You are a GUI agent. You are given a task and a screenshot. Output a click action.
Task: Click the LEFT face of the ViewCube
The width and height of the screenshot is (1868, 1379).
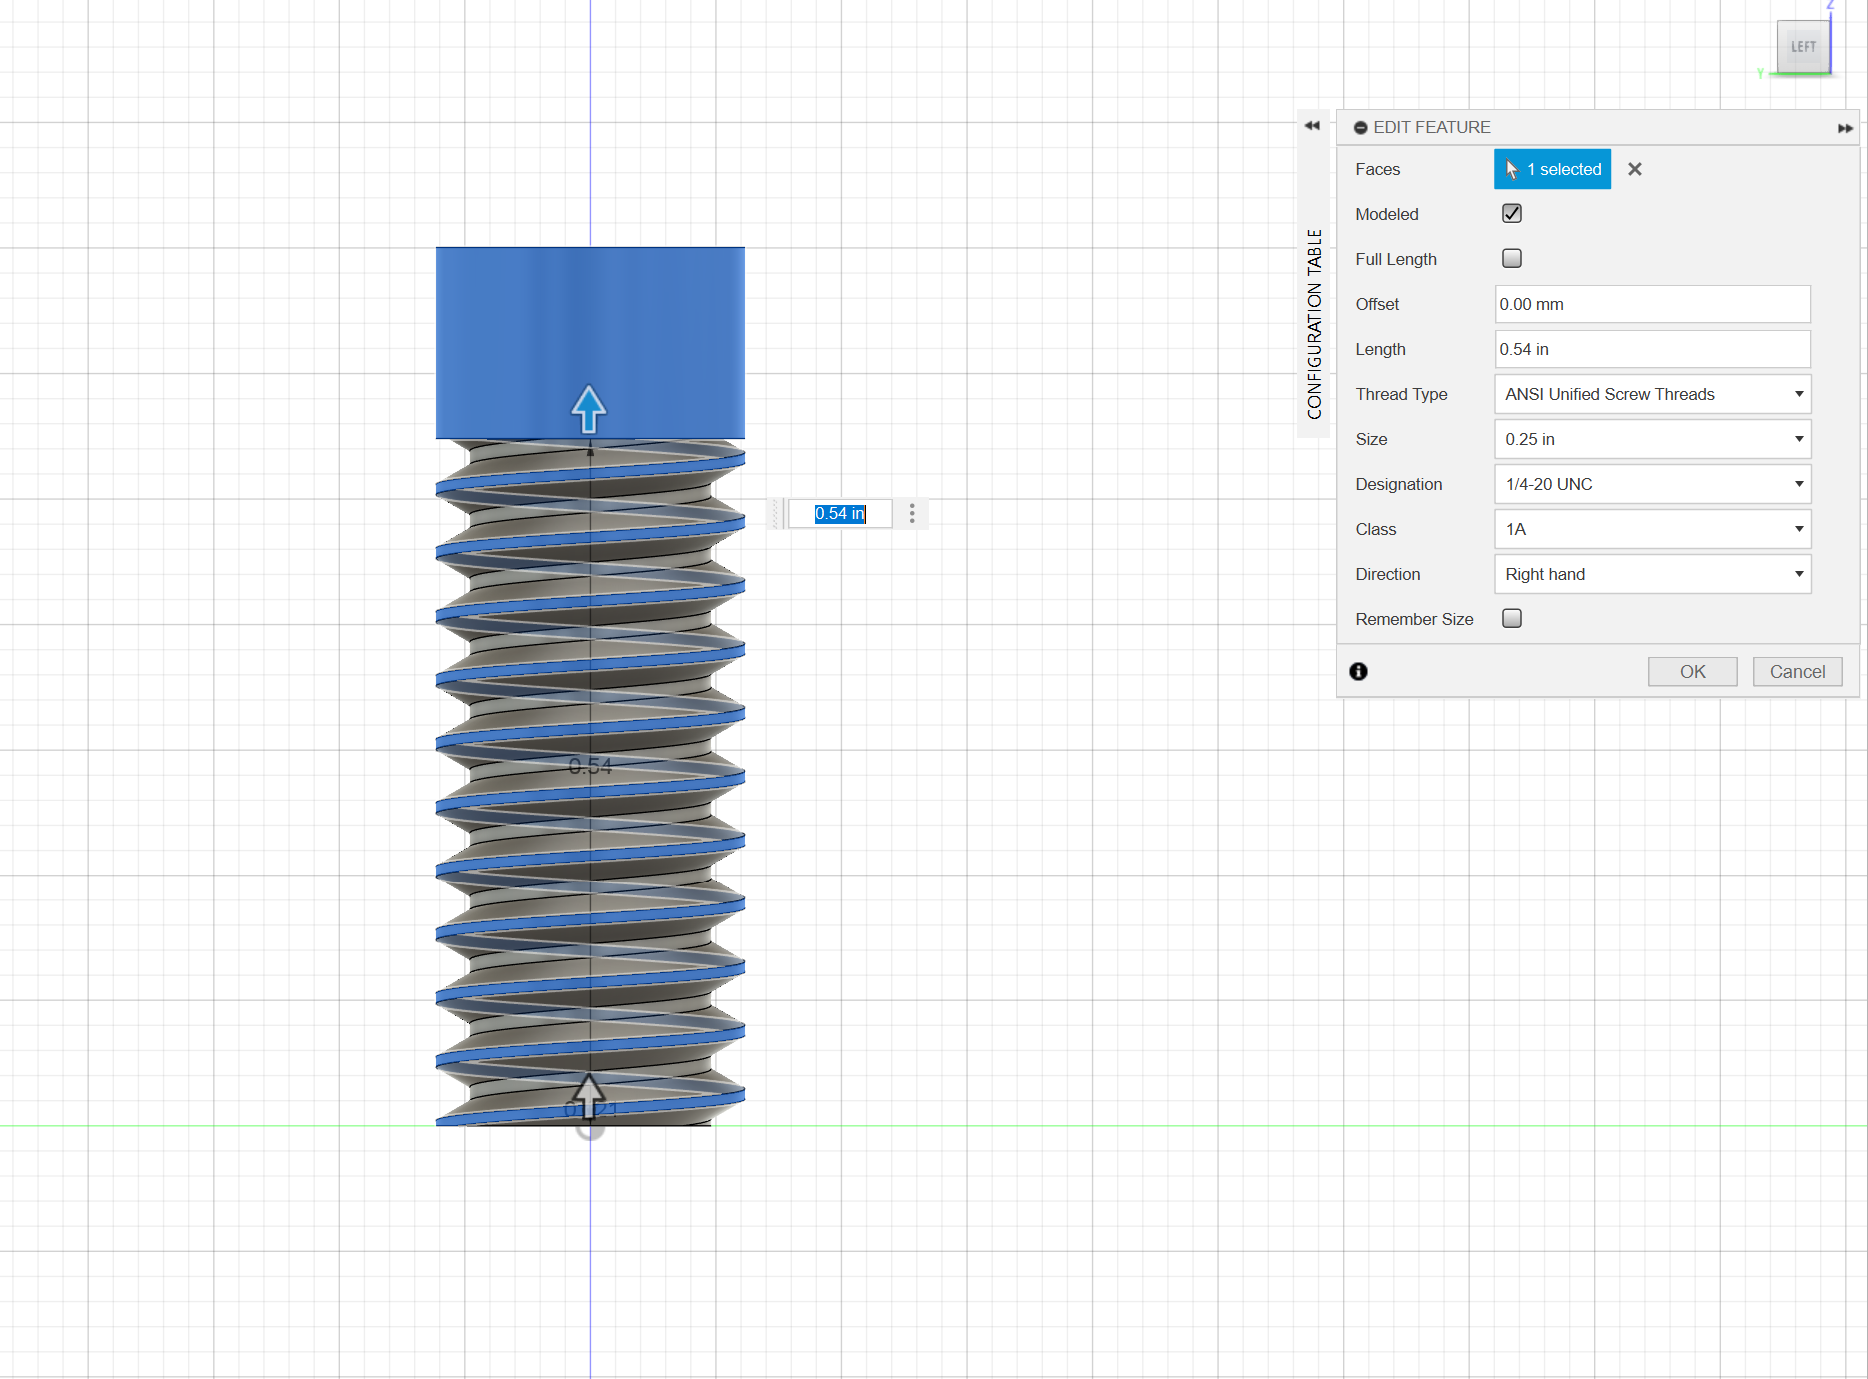coord(1803,47)
